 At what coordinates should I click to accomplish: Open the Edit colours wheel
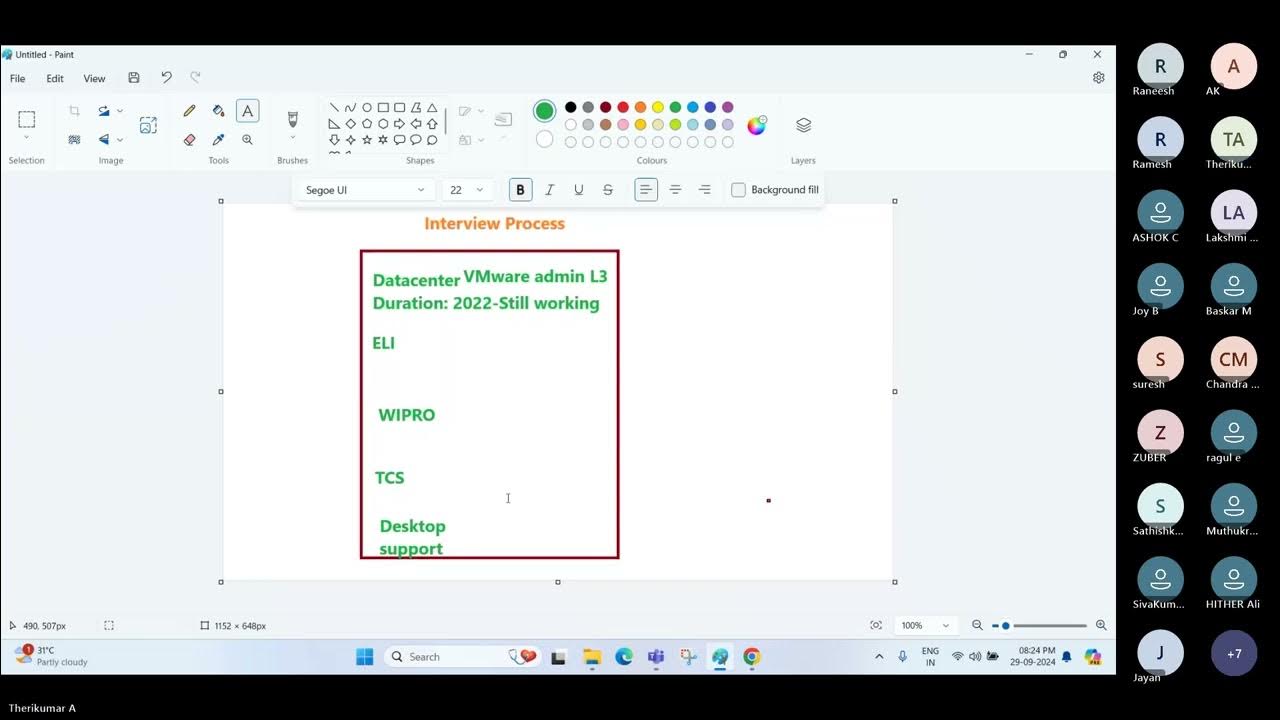(756, 125)
